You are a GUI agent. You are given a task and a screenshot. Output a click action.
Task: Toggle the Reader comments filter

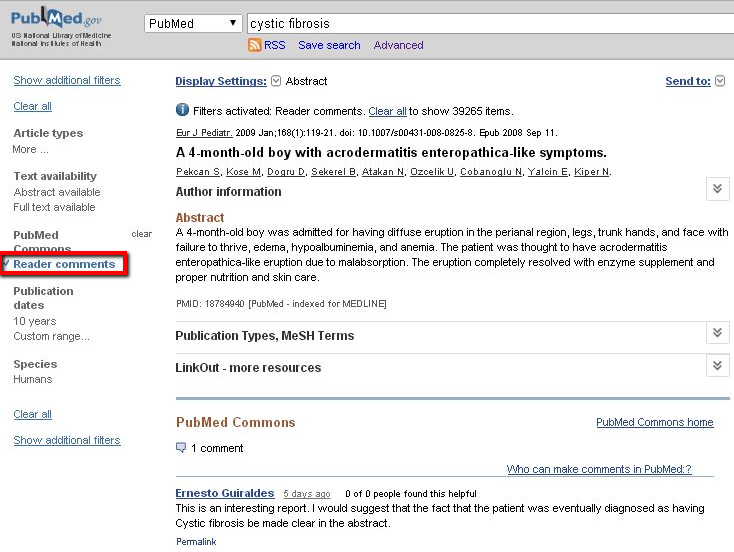pyautogui.click(x=64, y=264)
